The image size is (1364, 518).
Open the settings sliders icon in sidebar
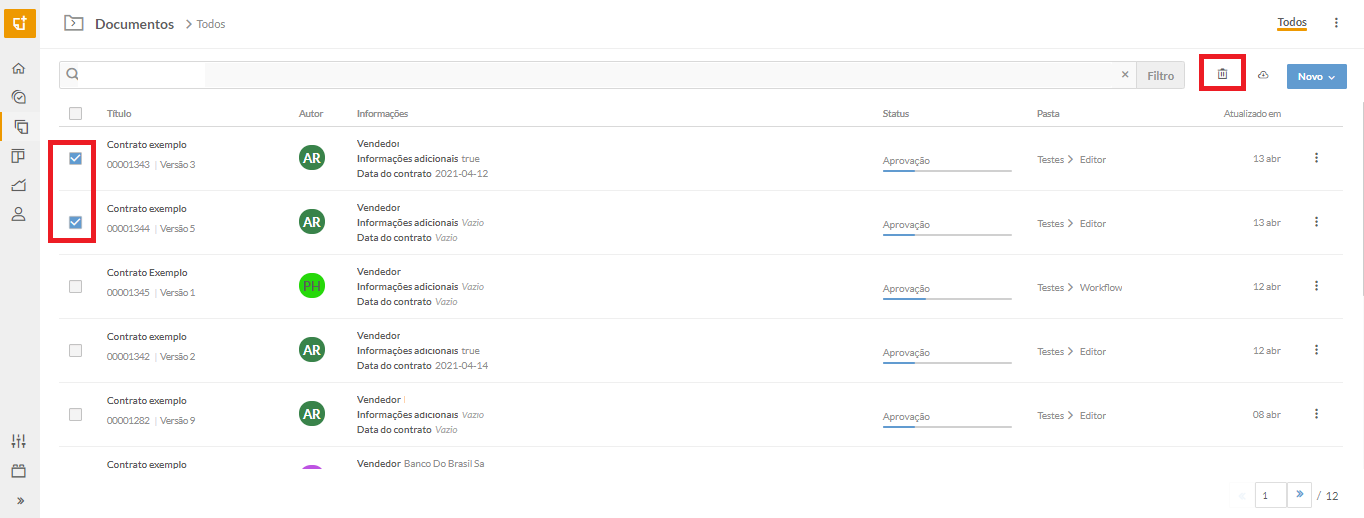18,441
